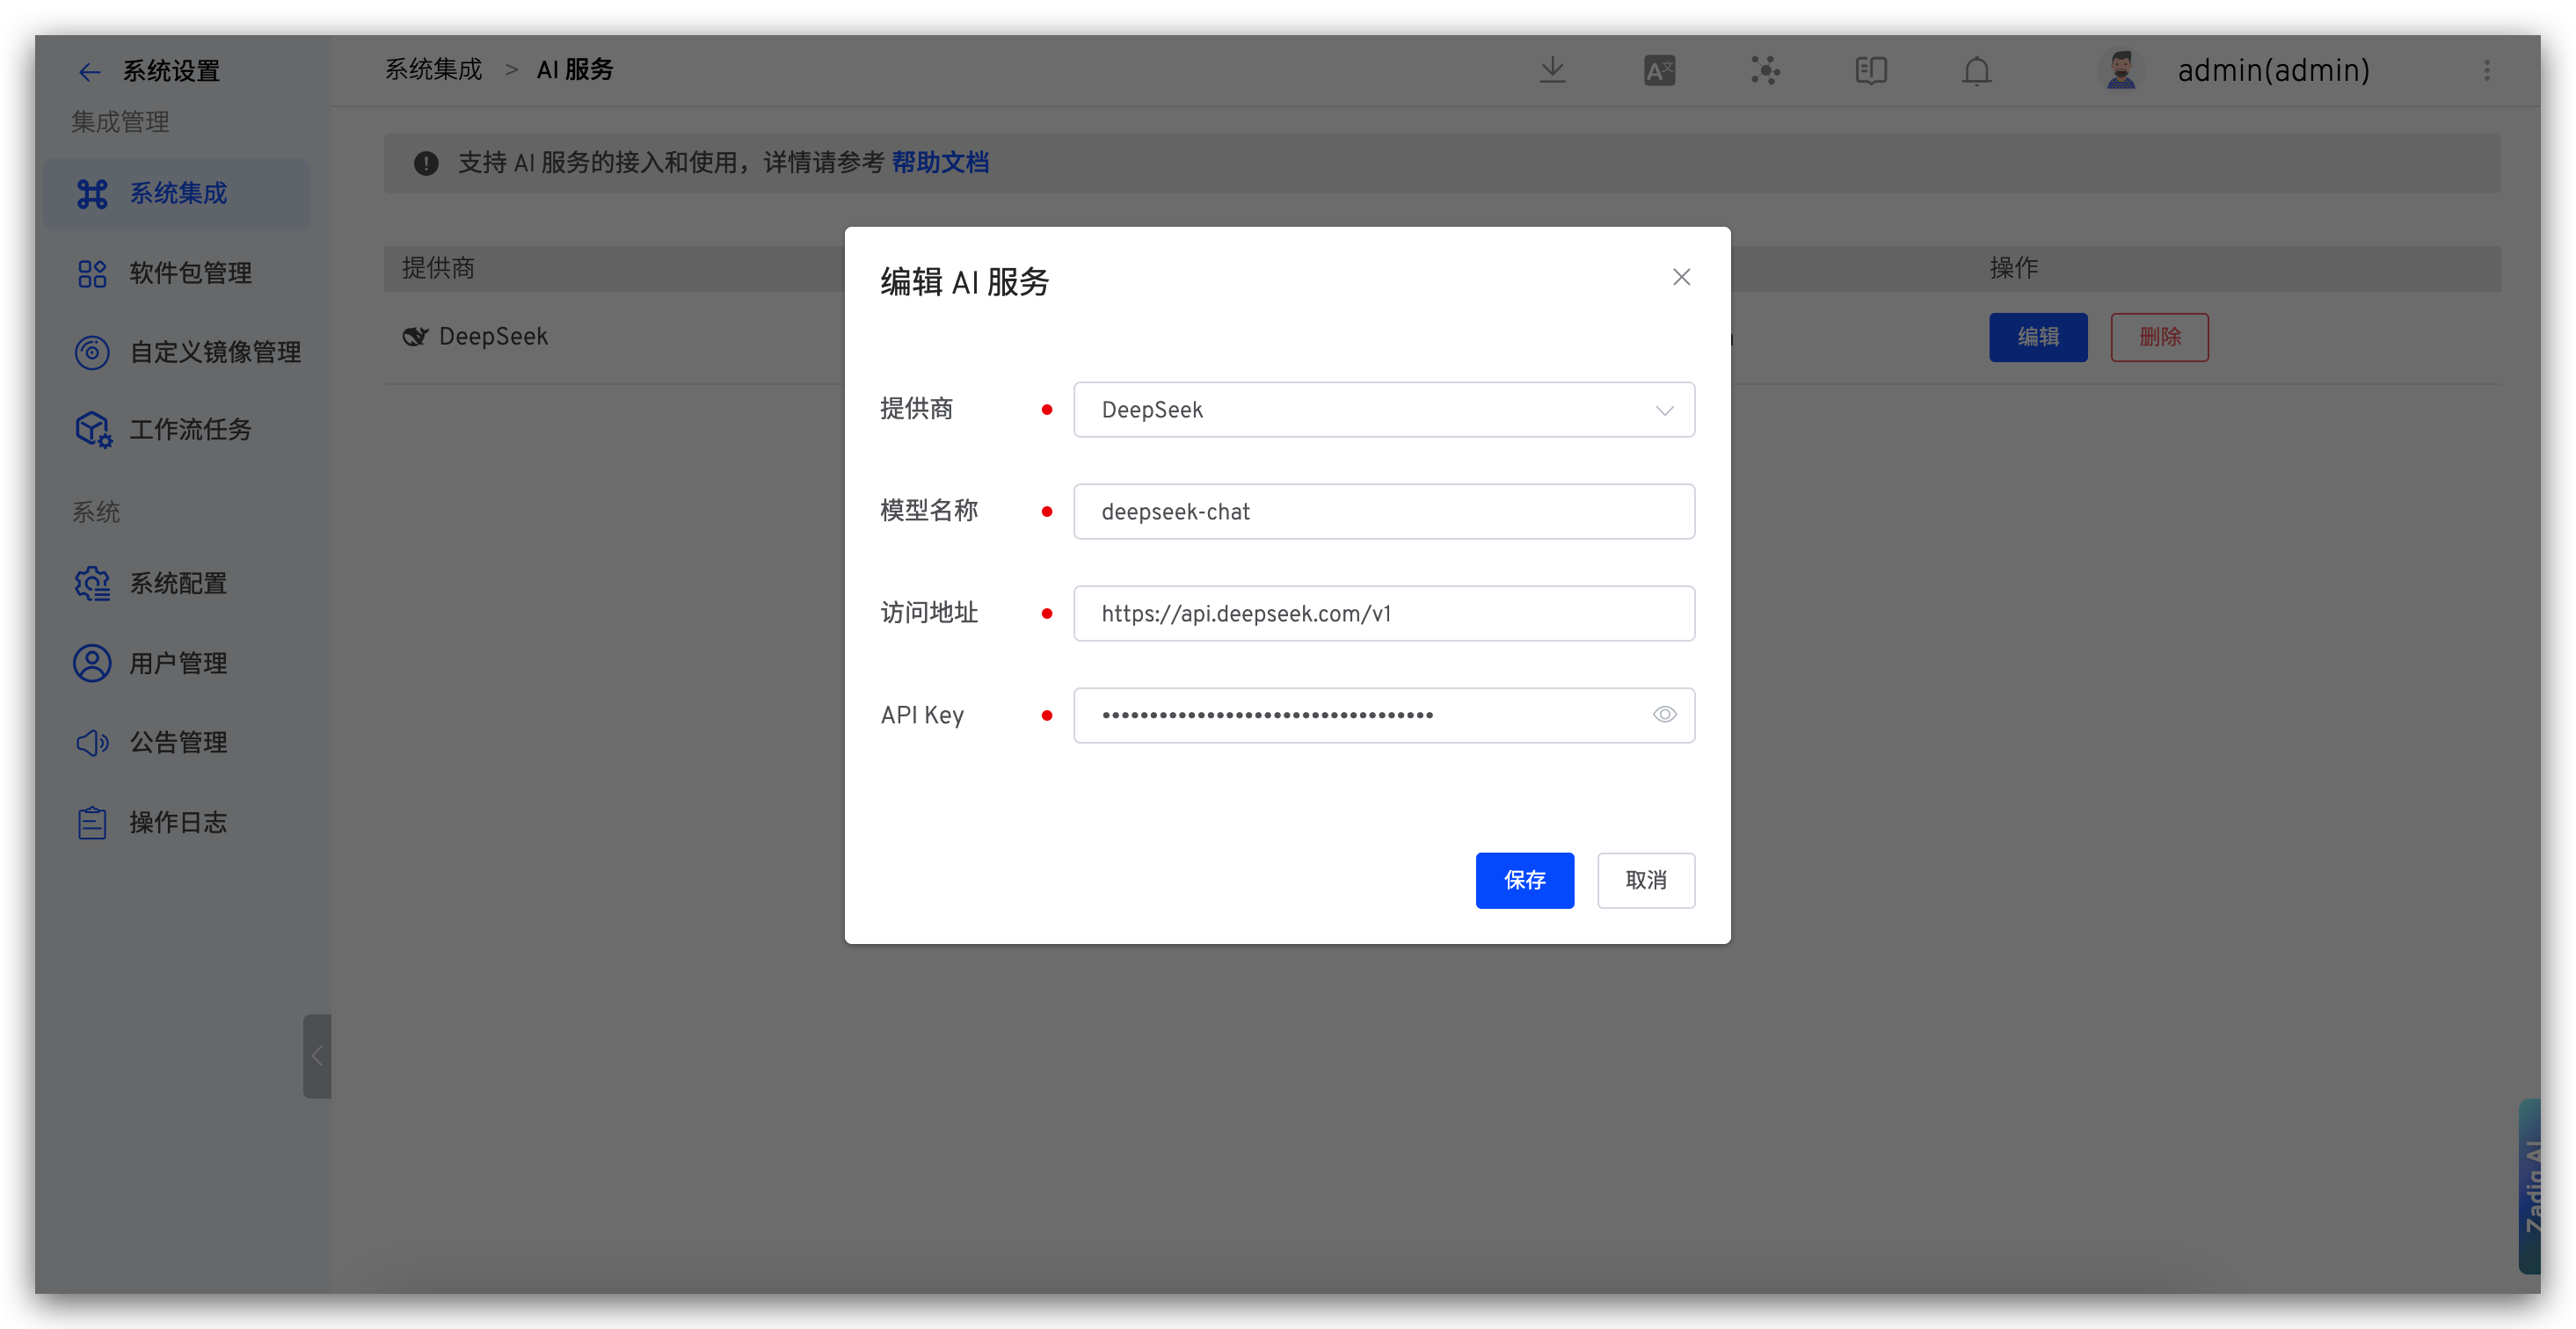Click the 取消 button

[1645, 880]
